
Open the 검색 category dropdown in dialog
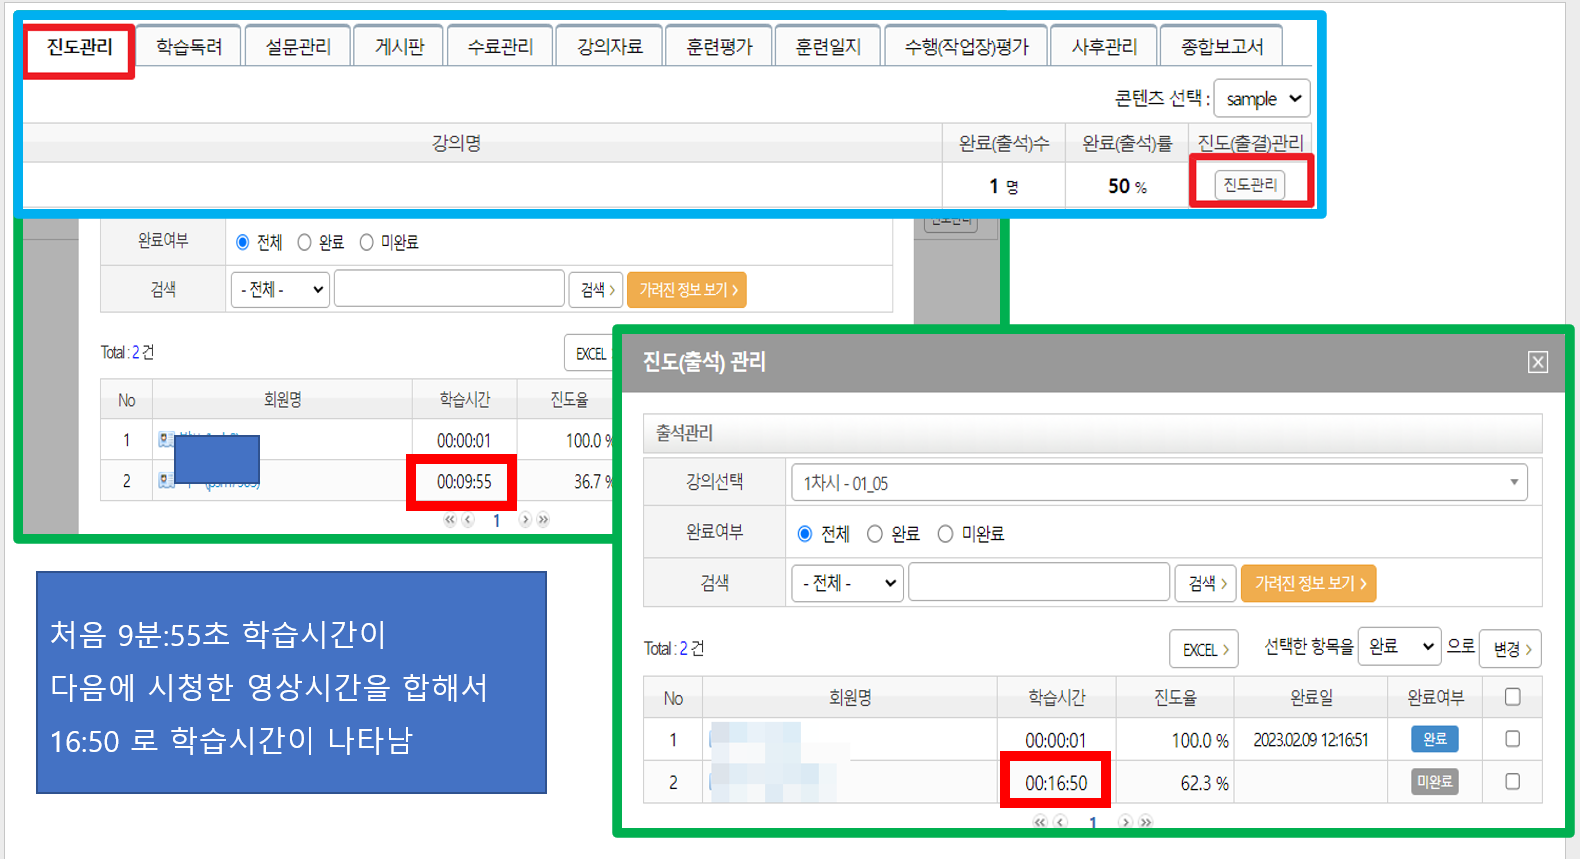[x=848, y=583]
